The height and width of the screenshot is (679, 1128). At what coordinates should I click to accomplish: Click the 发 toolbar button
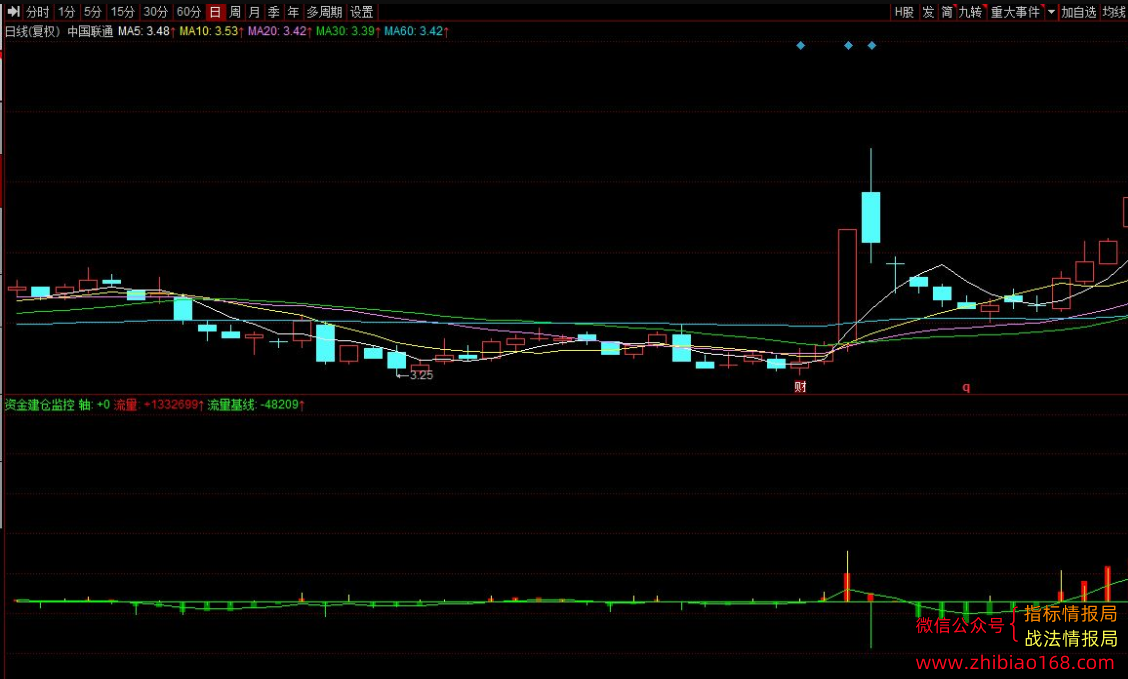(928, 12)
